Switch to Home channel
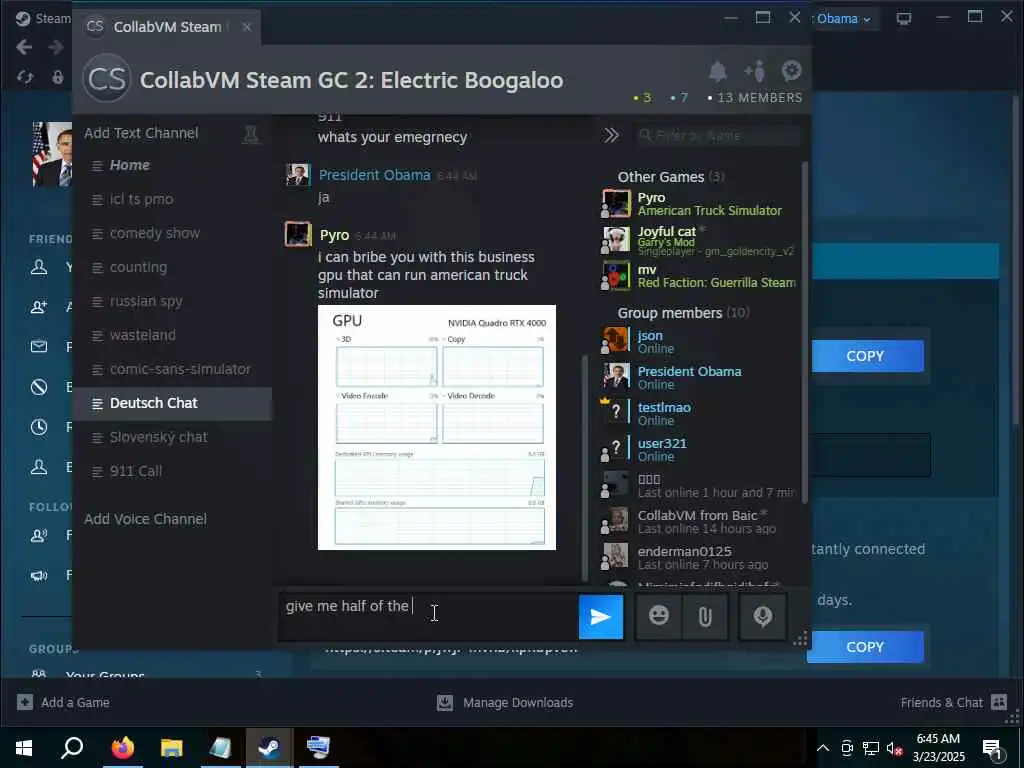The width and height of the screenshot is (1024, 768). 172,165
